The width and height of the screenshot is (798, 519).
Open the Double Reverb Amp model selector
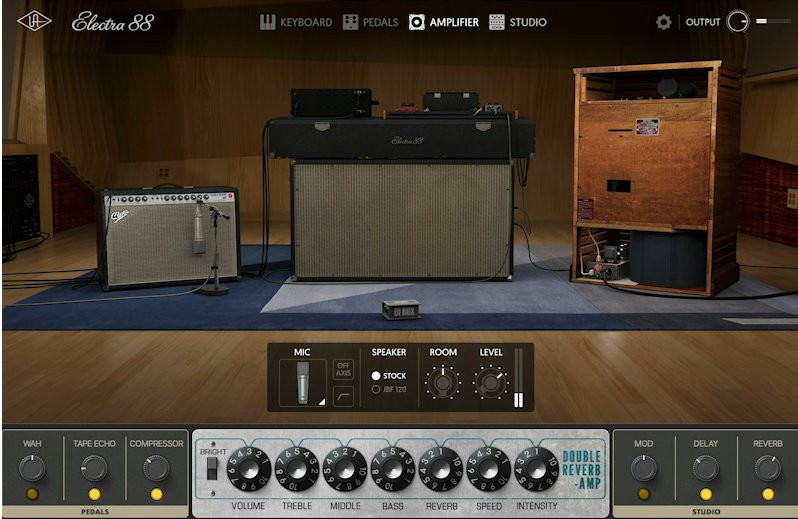[582, 470]
